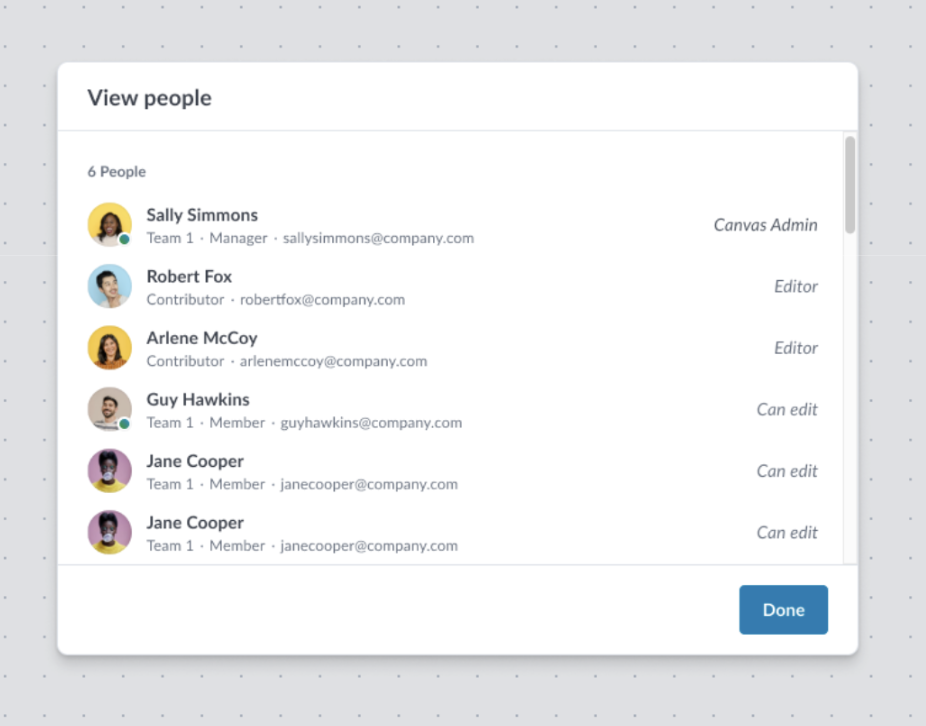The width and height of the screenshot is (926, 726).
Task: Click arlenemccoy@company.com email address
Action: 333,361
